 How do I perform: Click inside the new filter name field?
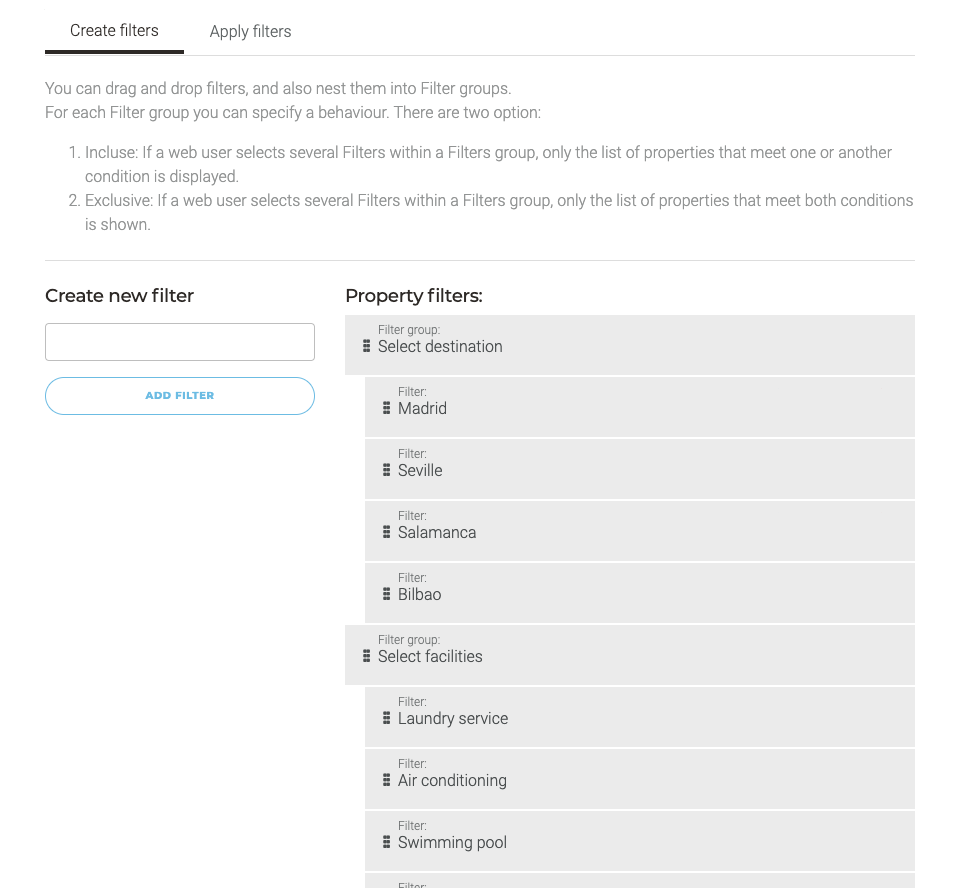(x=180, y=341)
